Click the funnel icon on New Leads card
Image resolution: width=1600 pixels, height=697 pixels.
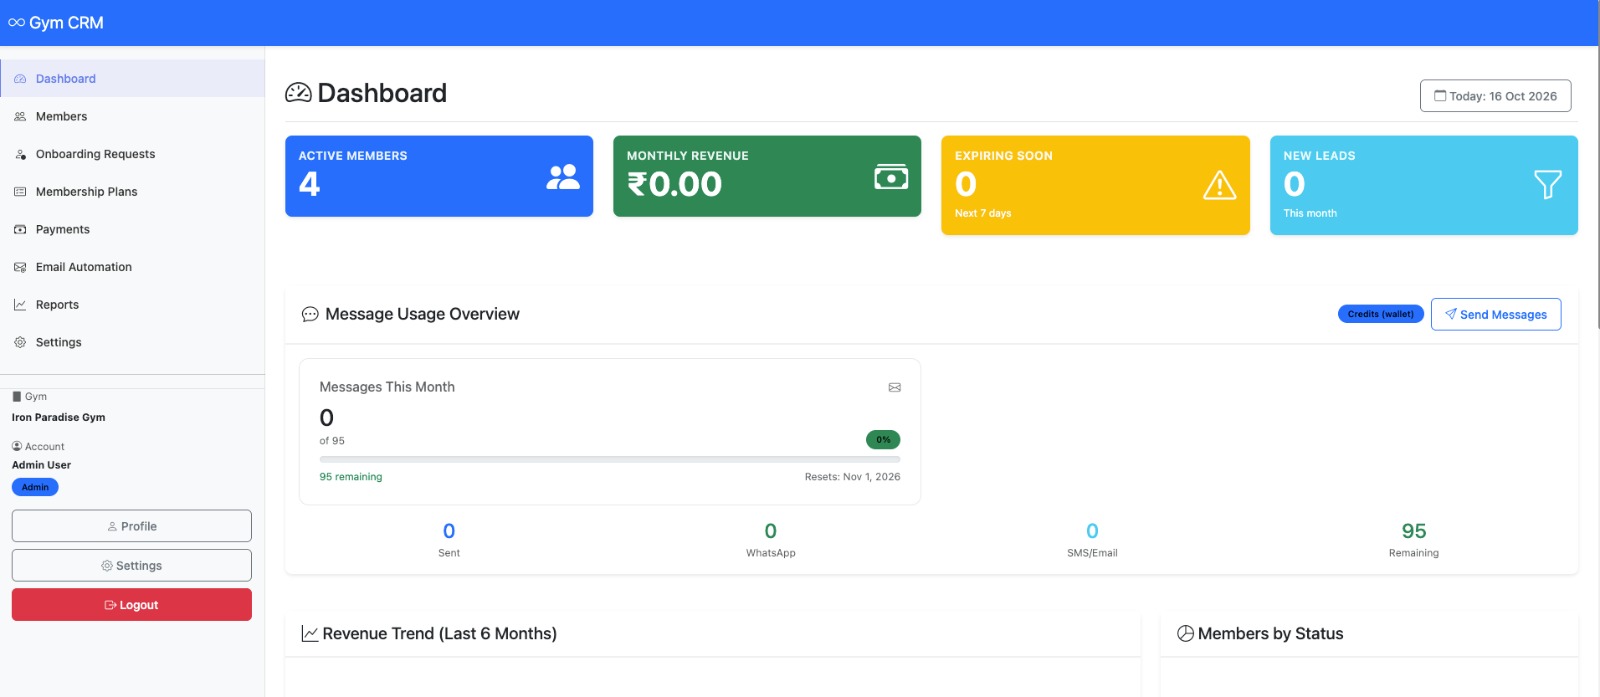click(x=1548, y=184)
